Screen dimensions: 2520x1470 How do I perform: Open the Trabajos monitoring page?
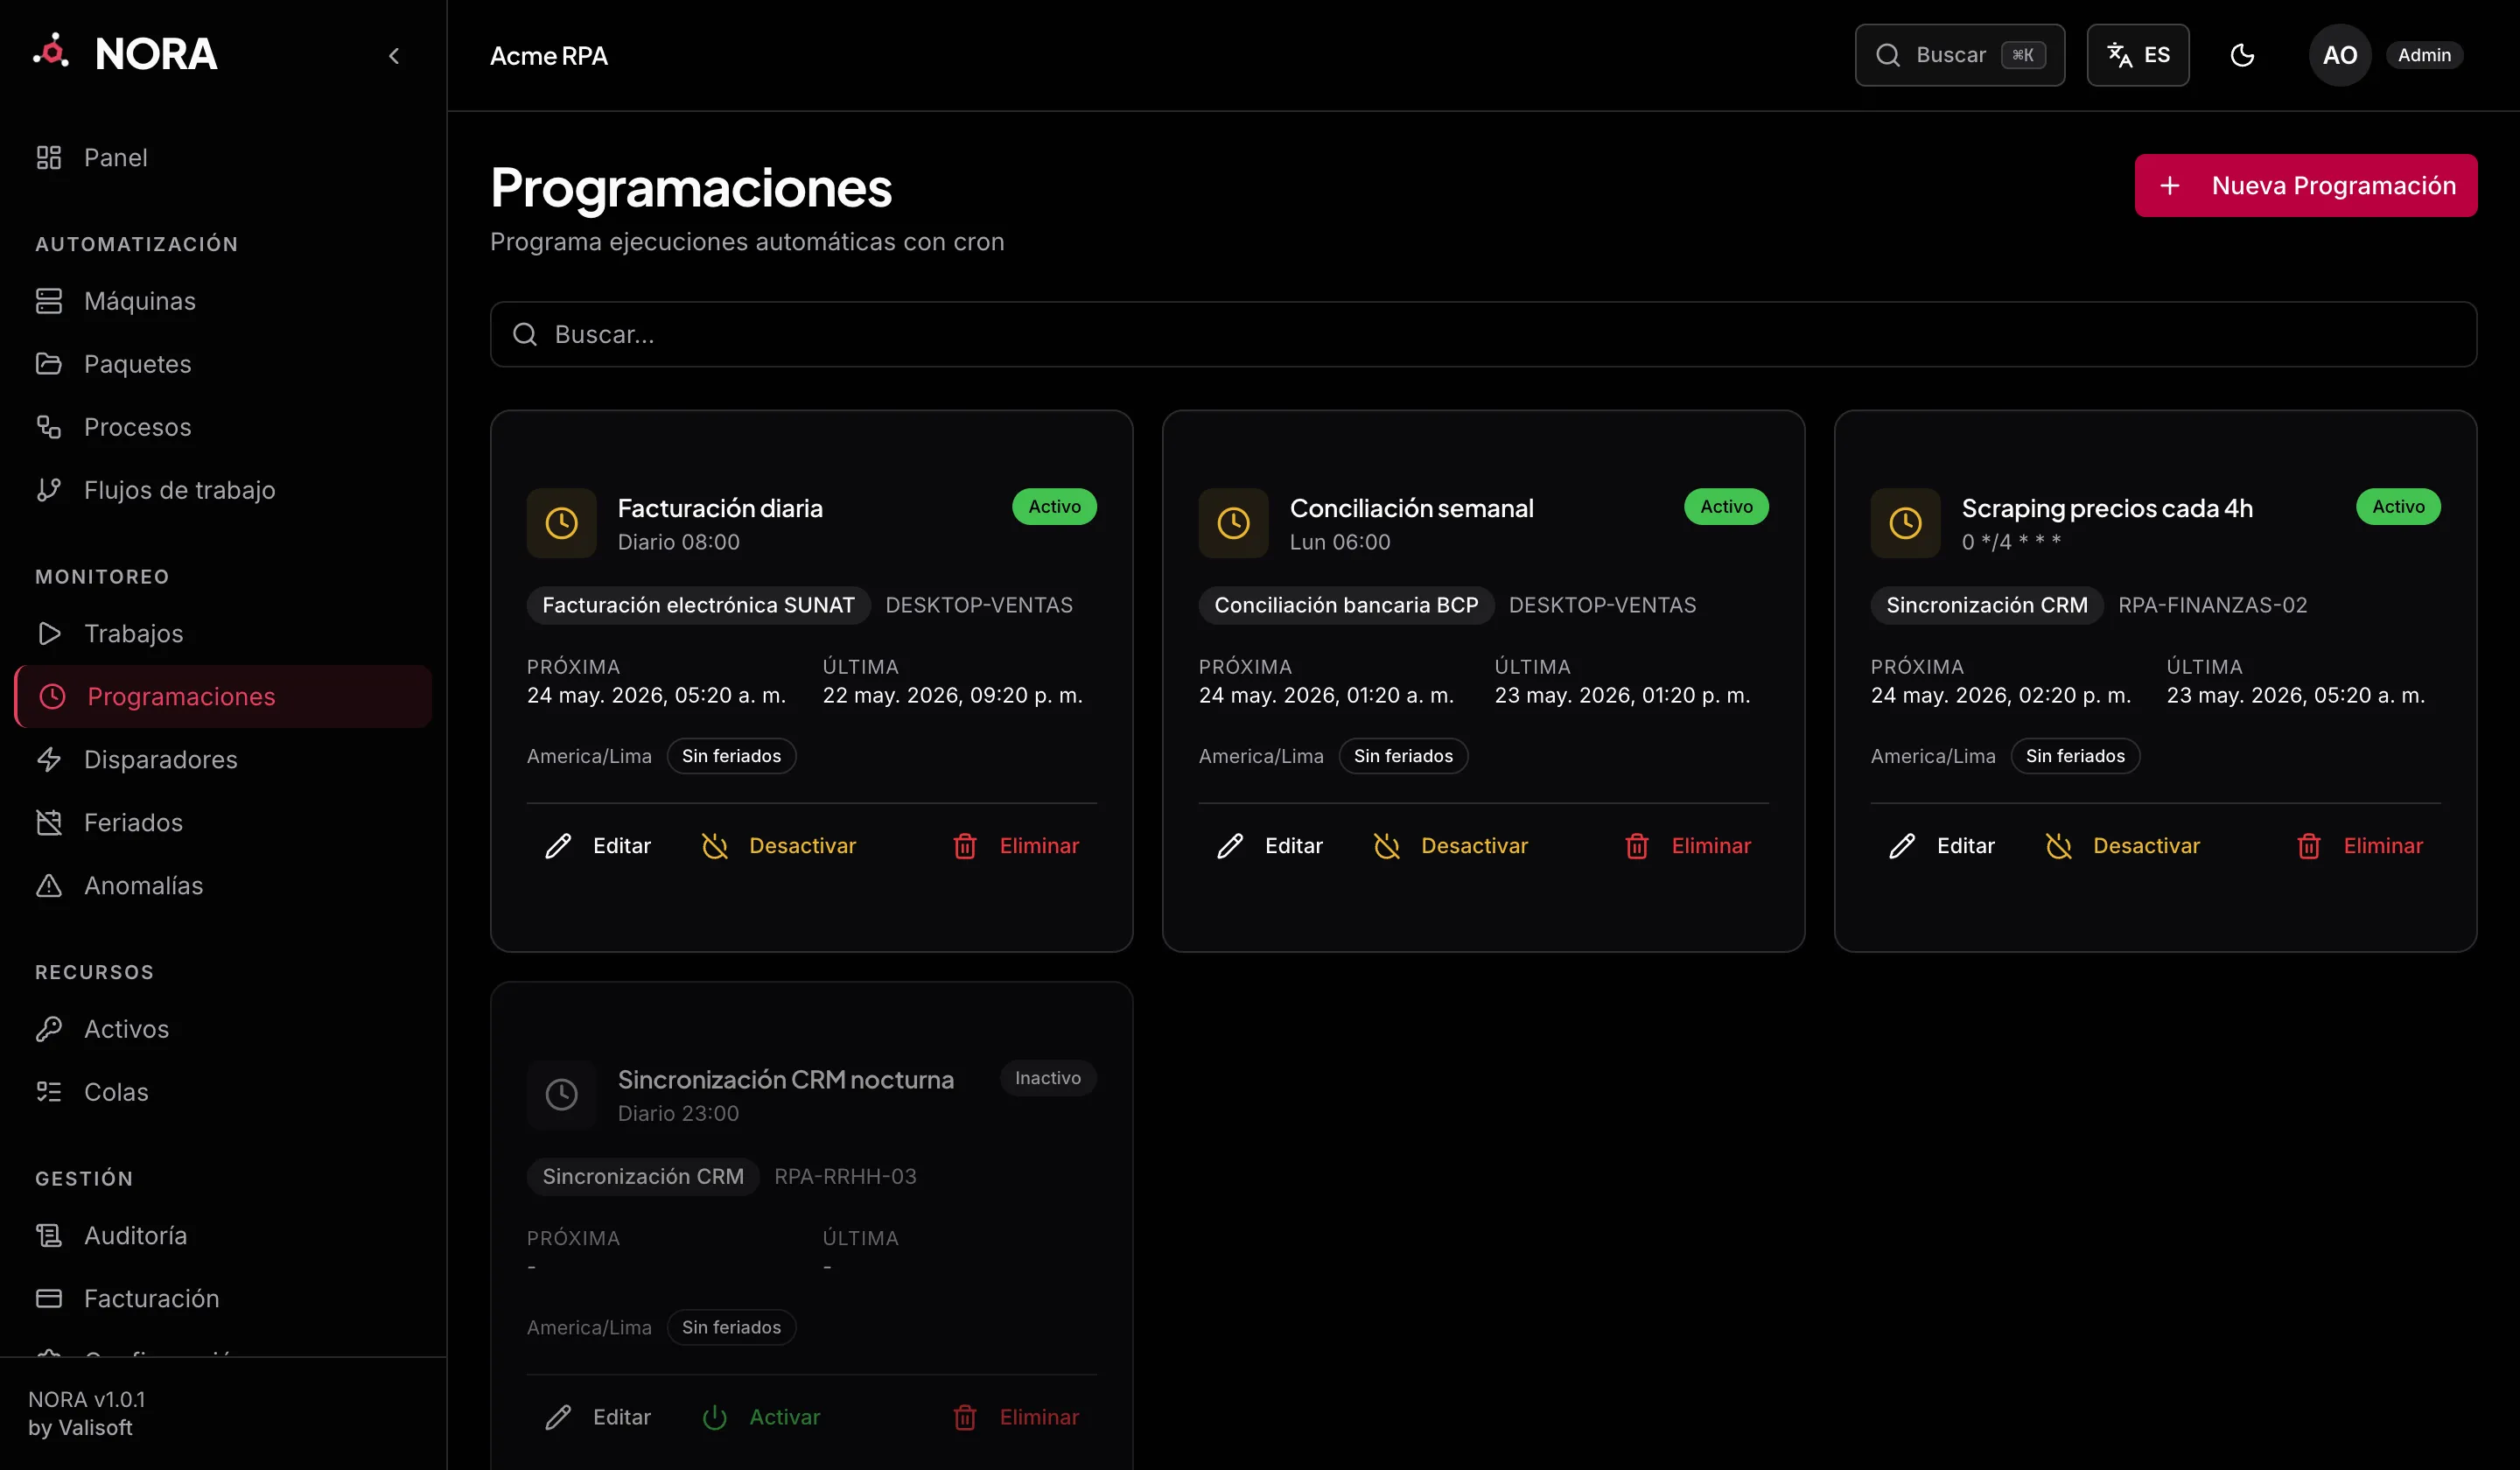[x=223, y=633]
